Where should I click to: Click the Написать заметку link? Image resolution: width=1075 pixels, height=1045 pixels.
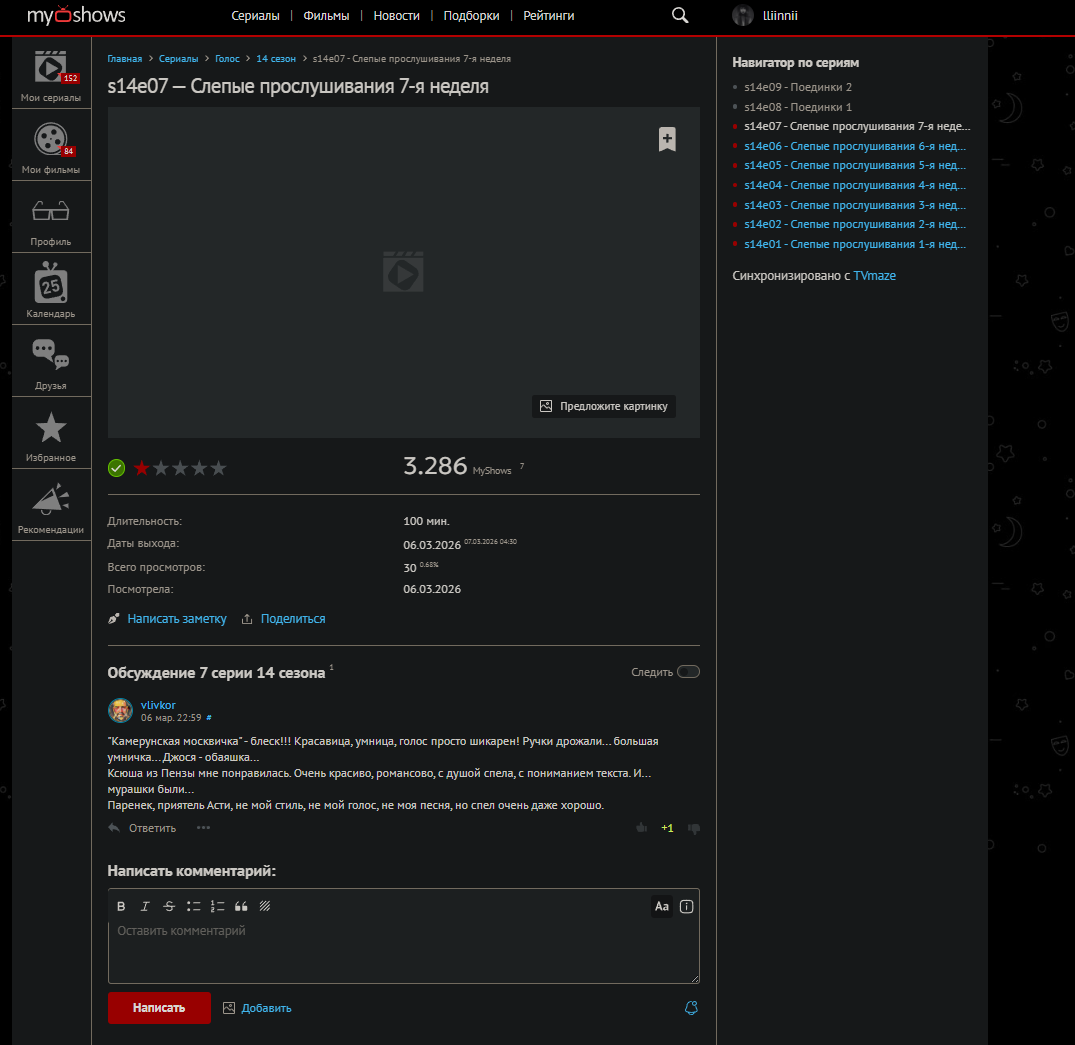coord(176,619)
